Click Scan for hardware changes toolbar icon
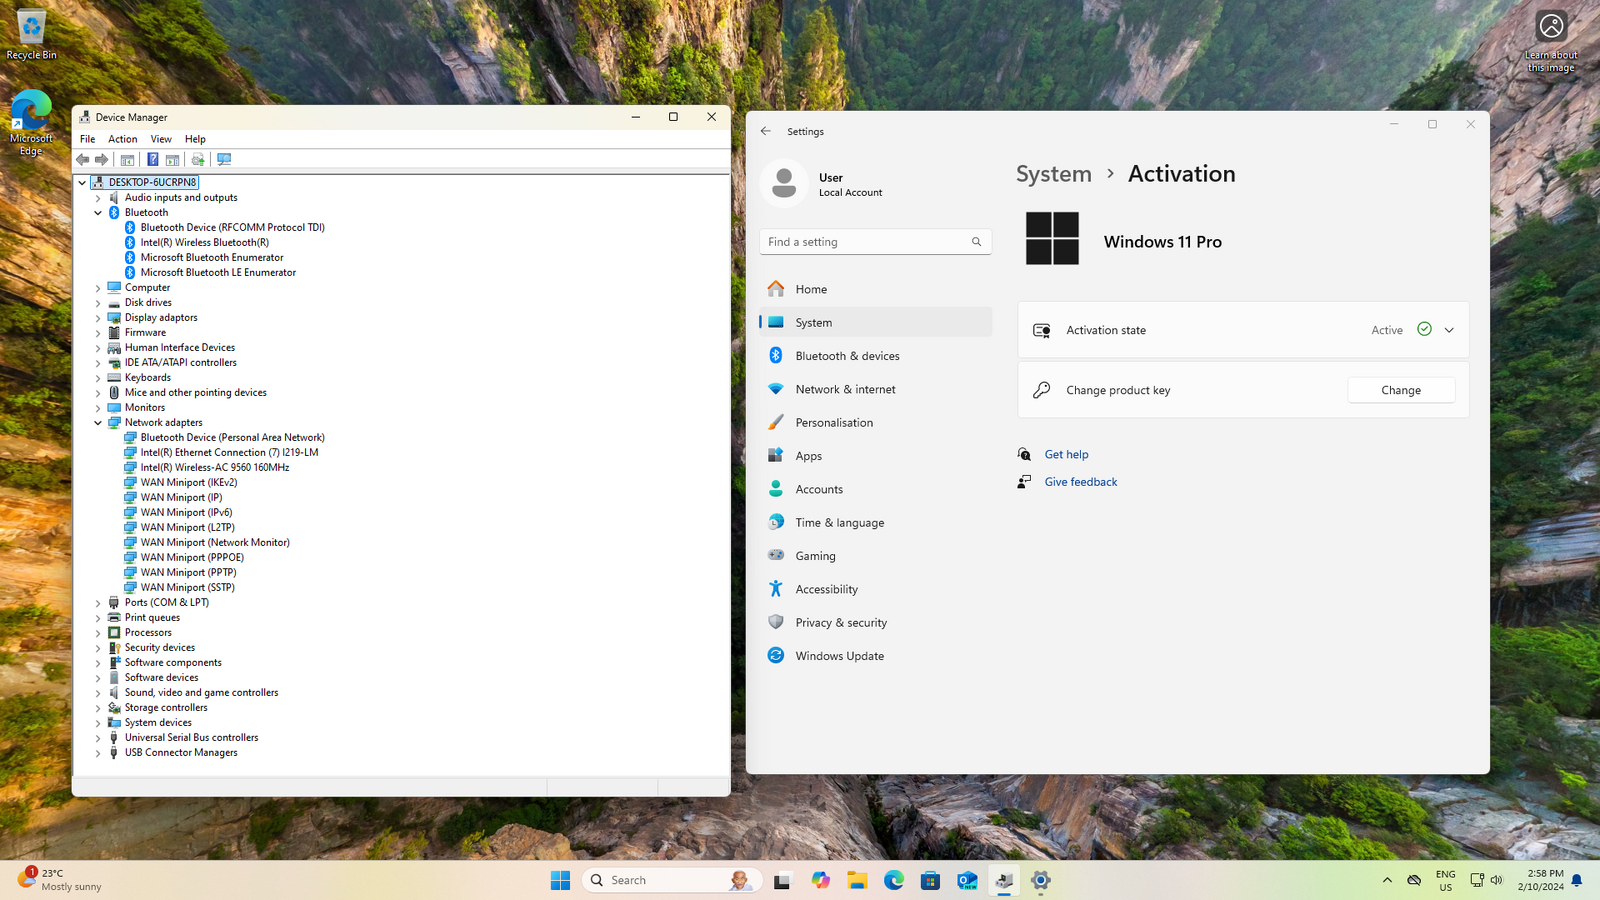Image resolution: width=1600 pixels, height=900 pixels. (x=224, y=160)
